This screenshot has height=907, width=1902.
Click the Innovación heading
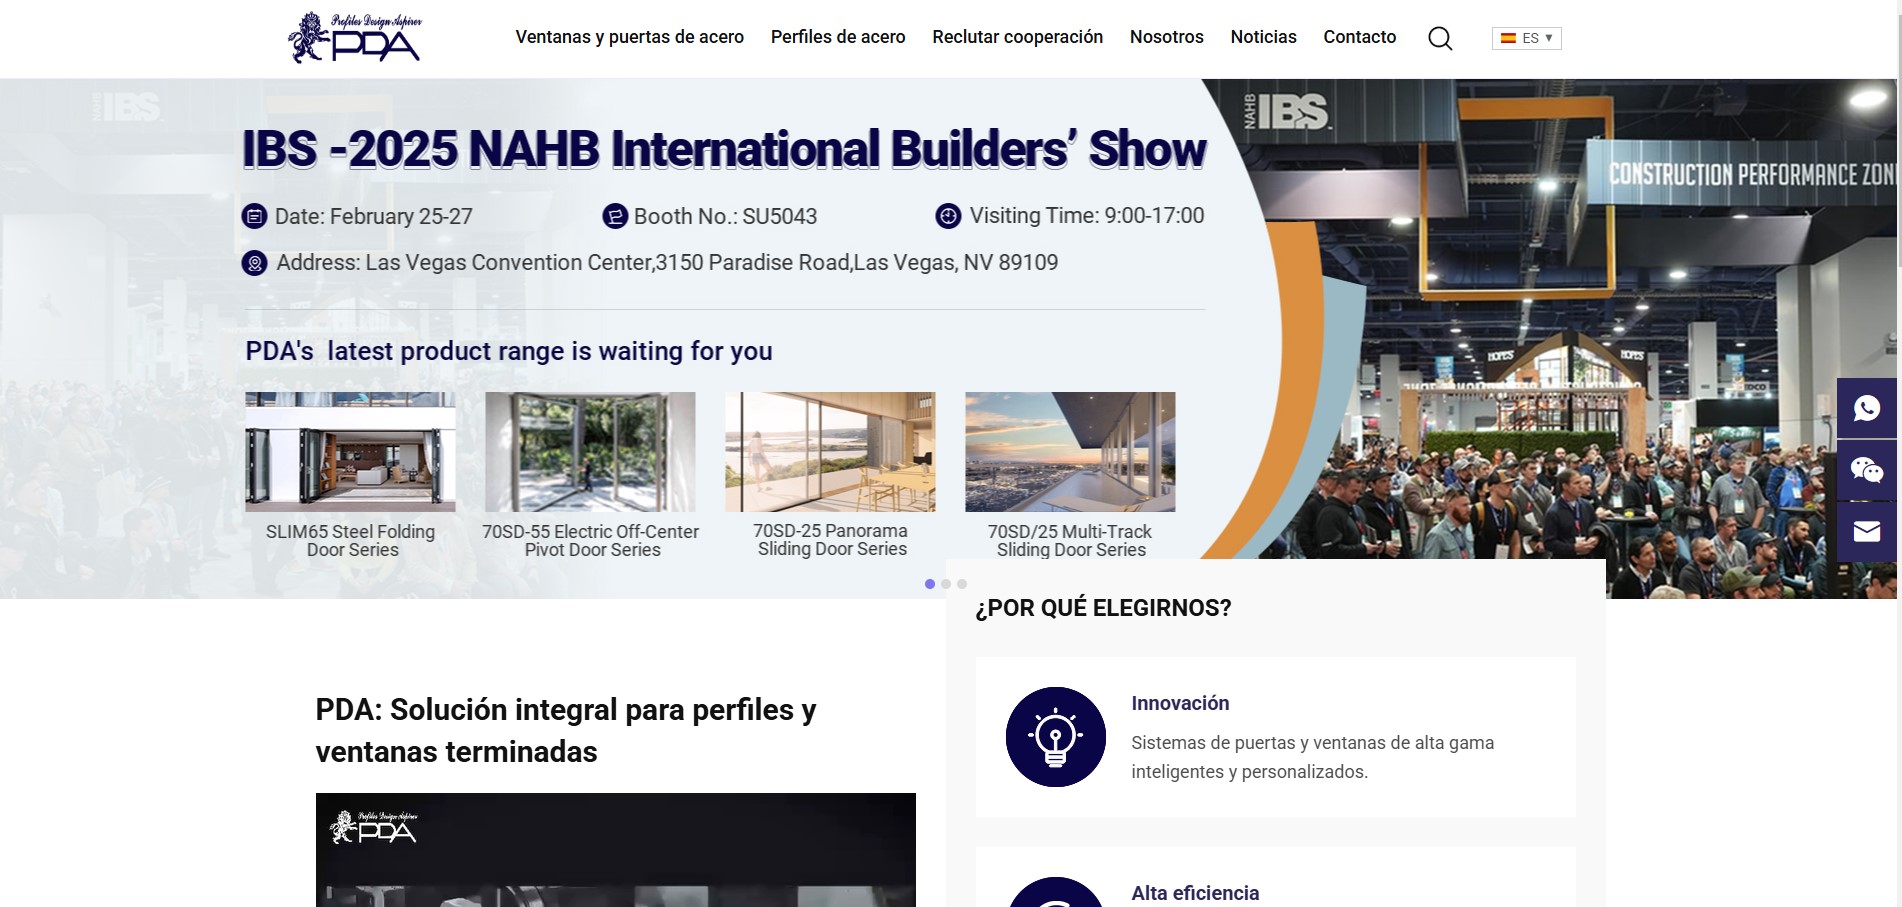click(1180, 703)
